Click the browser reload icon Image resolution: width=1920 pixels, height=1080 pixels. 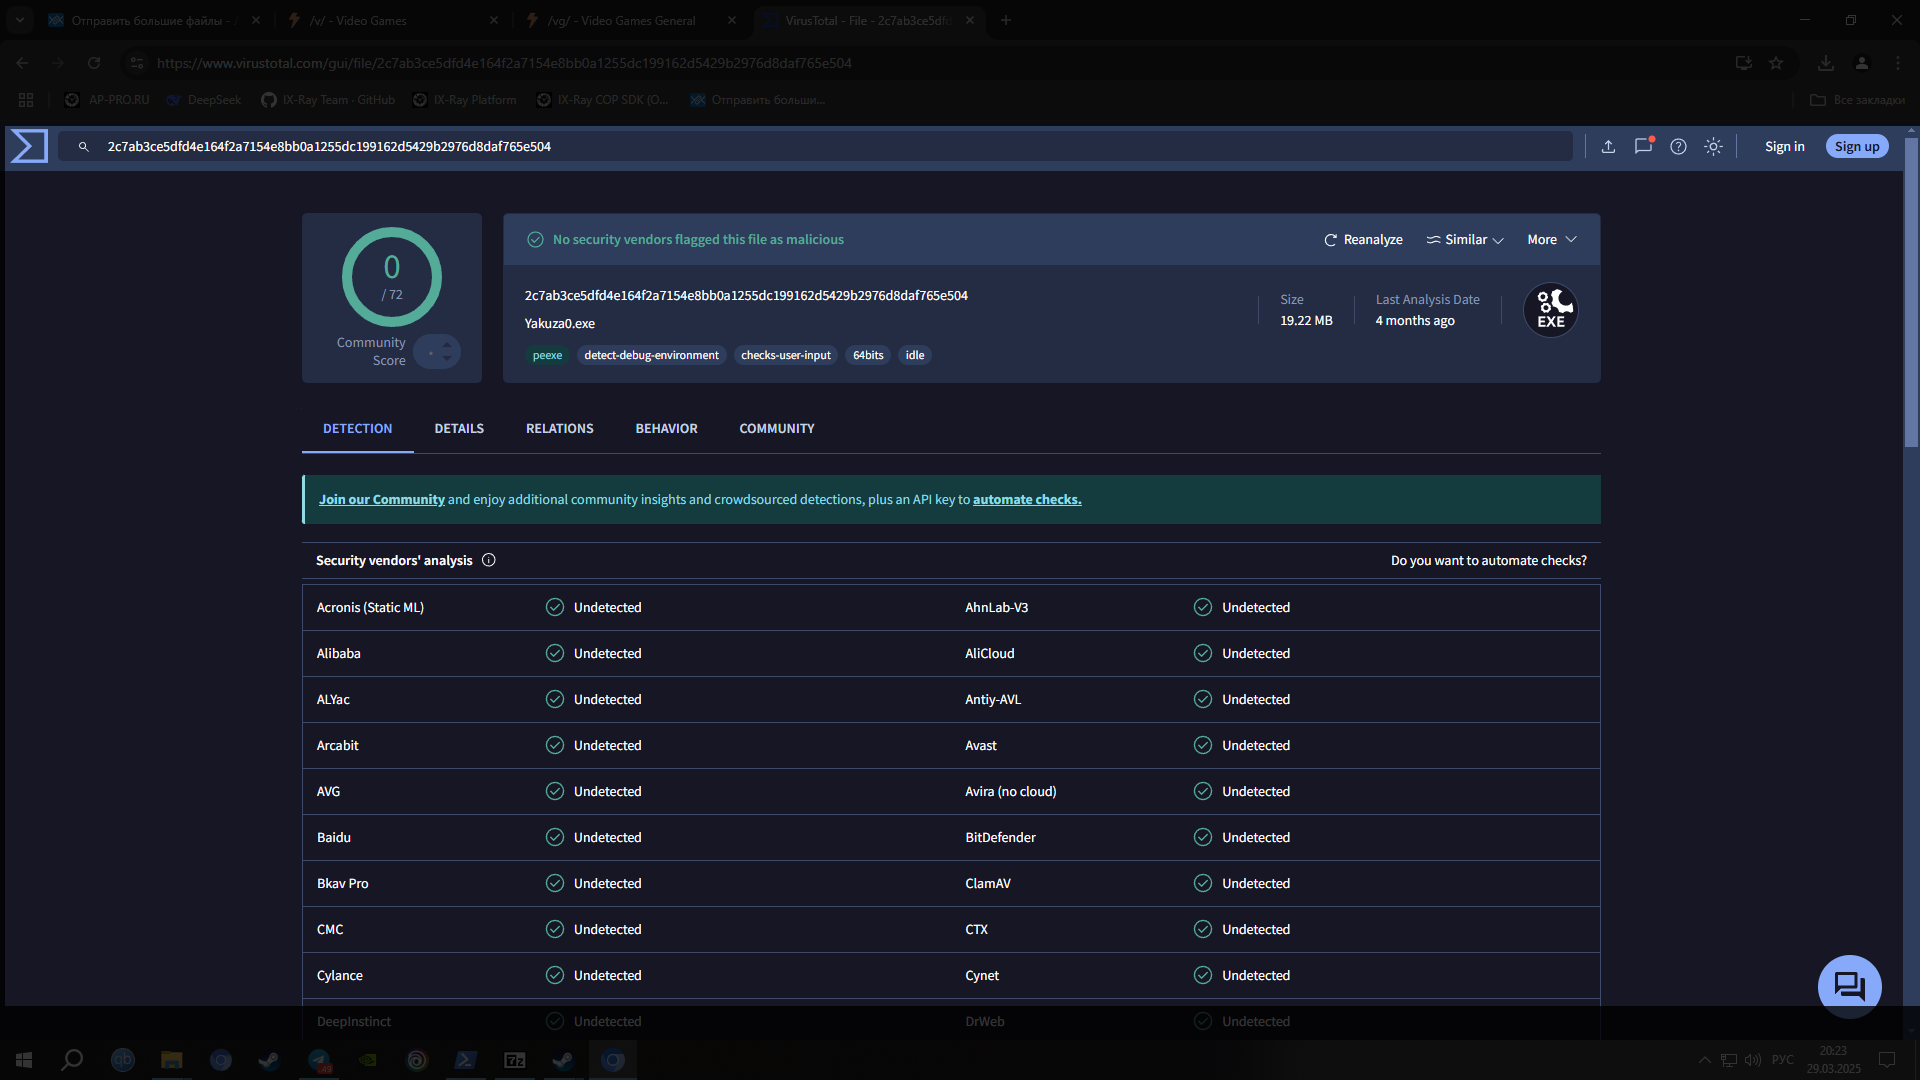94,63
